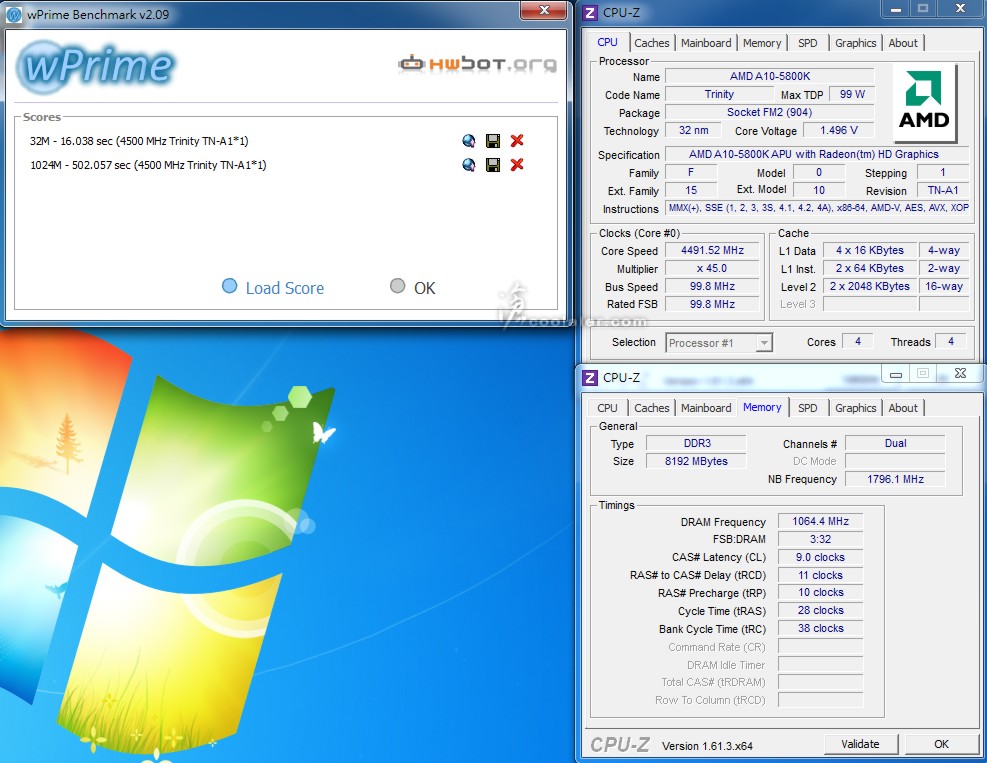987x763 pixels.
Task: Open Mainboard tab in lower CPU-Z window
Action: [706, 408]
